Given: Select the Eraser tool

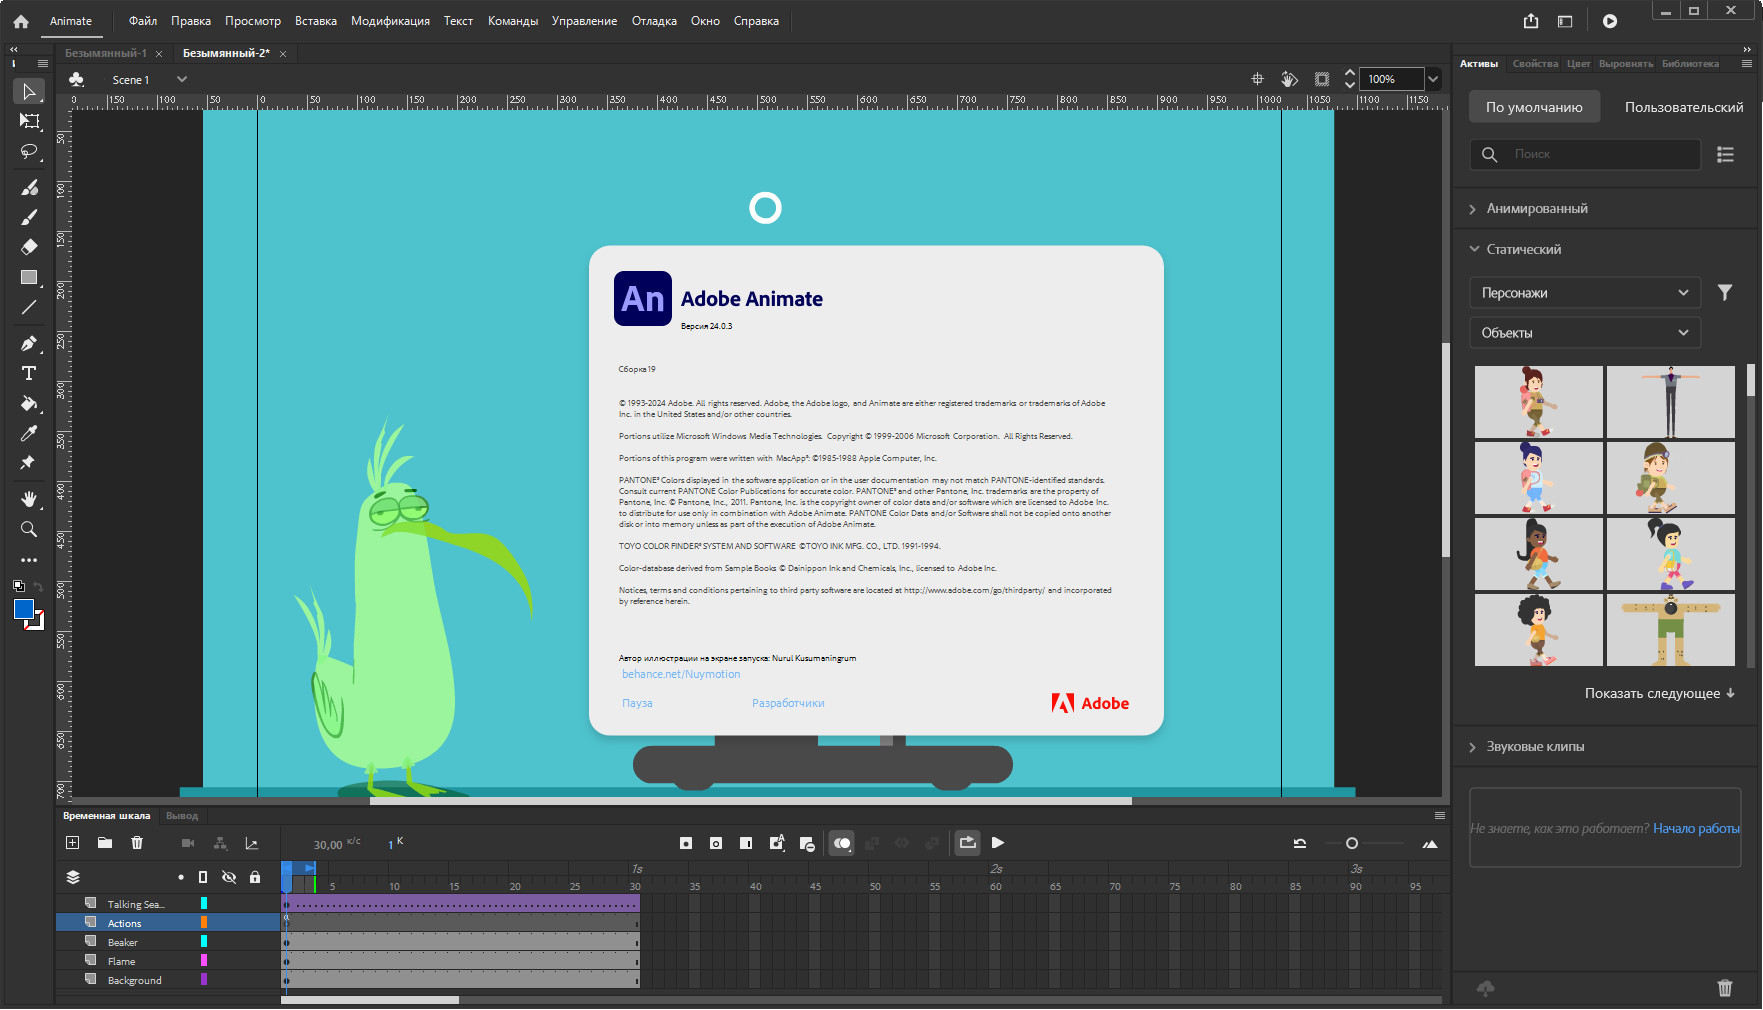Looking at the screenshot, I should click(29, 247).
